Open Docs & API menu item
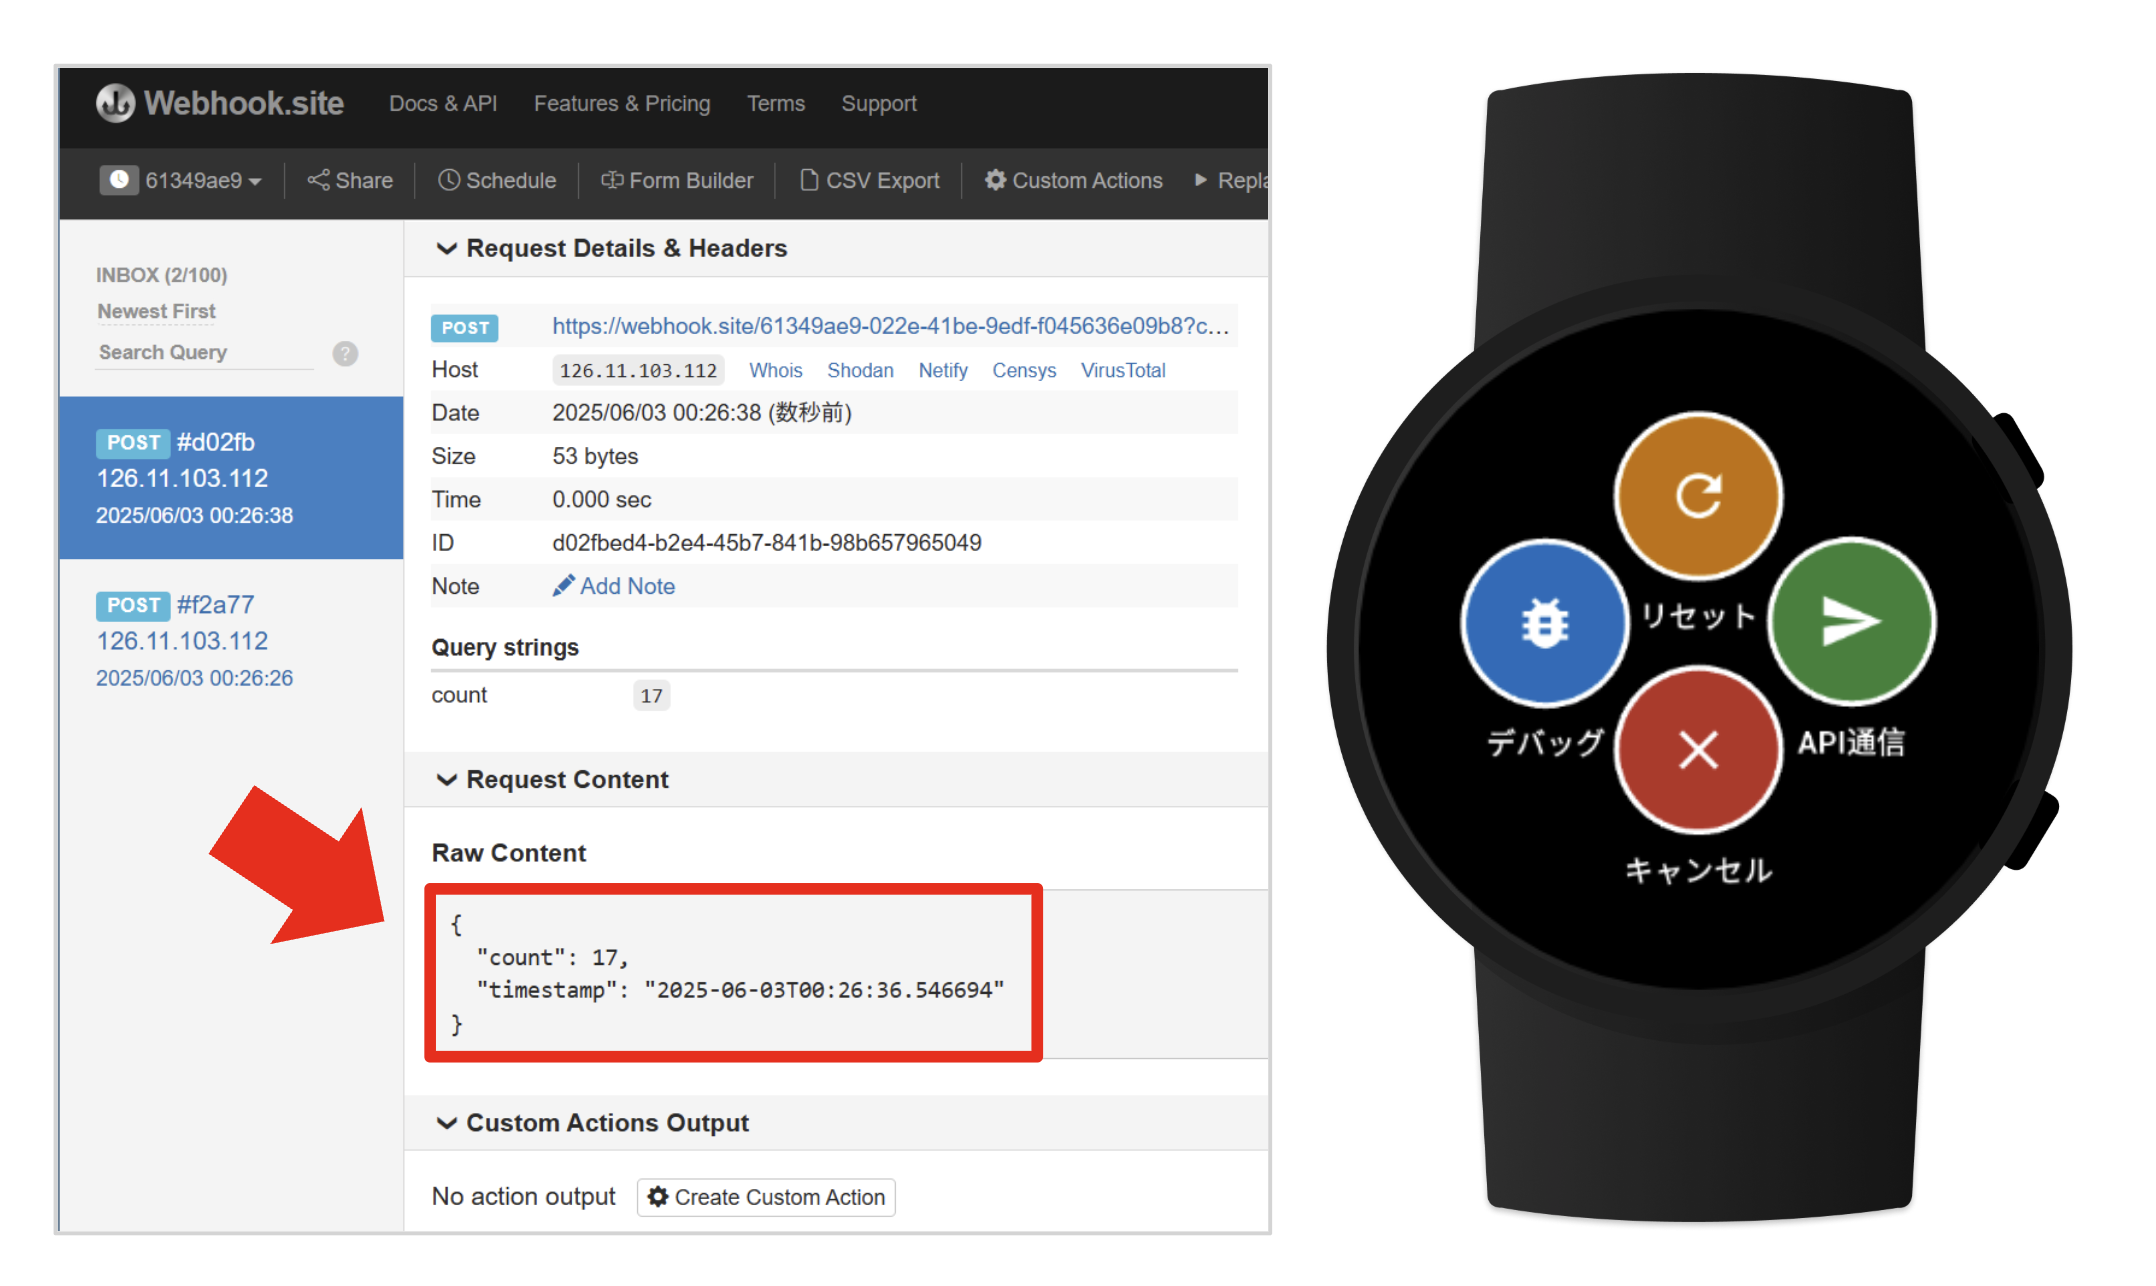2156x1286 pixels. pyautogui.click(x=442, y=104)
